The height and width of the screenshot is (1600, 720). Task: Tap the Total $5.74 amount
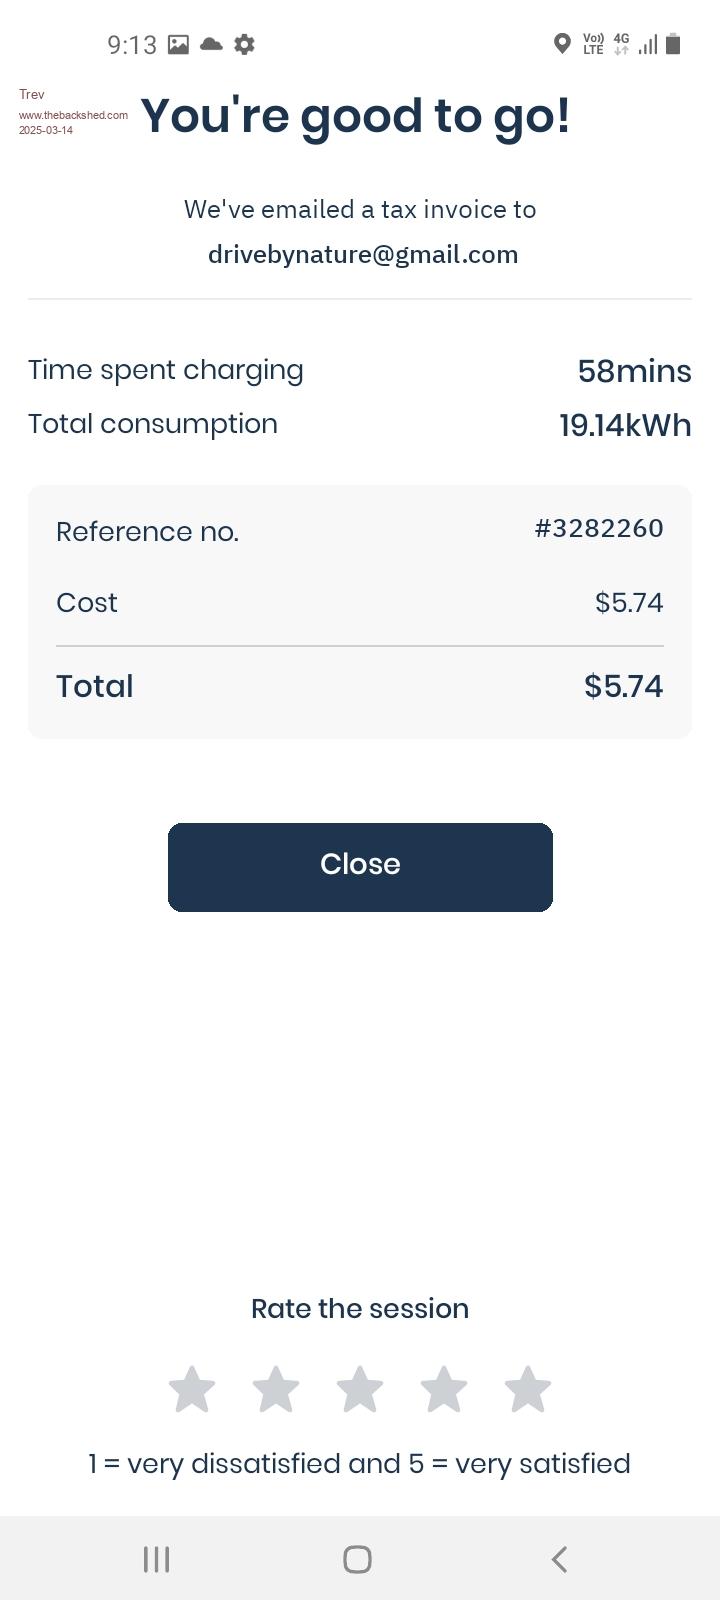(623, 686)
